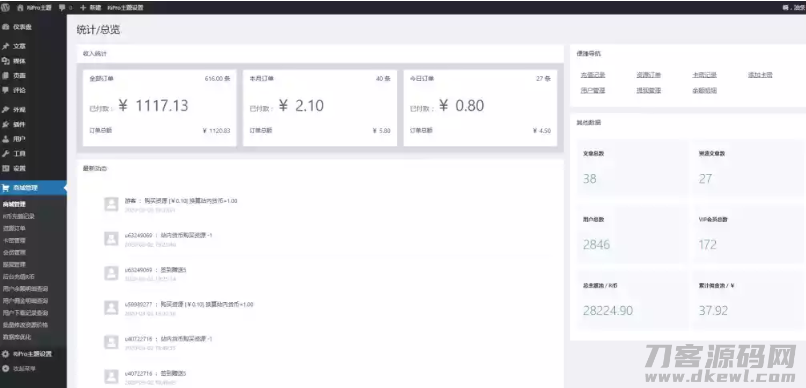Screen dimensions: 806x388
Task: Click the WordPress logo in admin bar
Action: click(x=6, y=8)
